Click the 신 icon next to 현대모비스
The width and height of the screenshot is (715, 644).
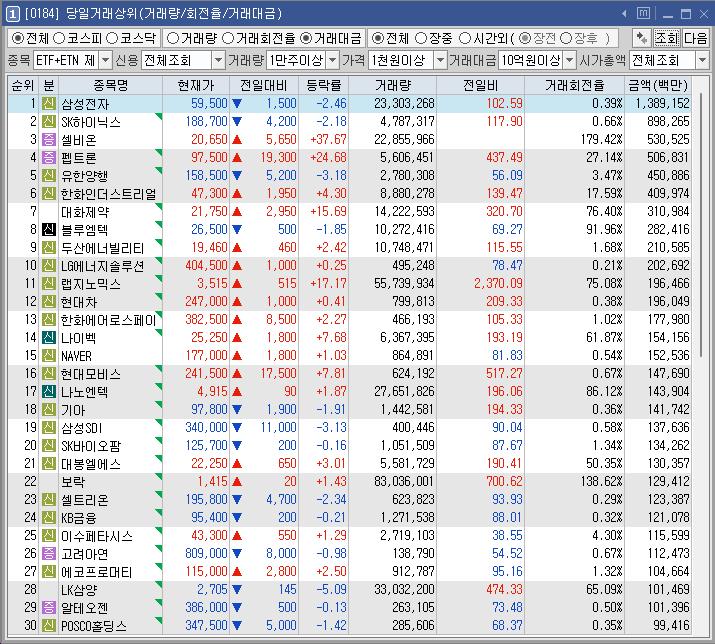click(x=49, y=374)
